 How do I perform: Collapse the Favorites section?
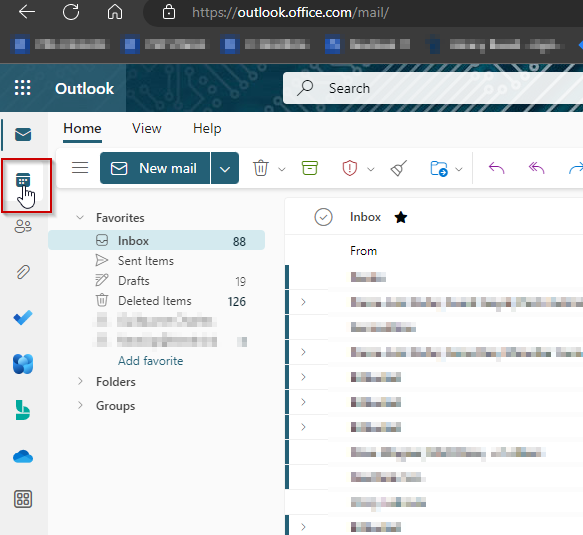(x=80, y=217)
